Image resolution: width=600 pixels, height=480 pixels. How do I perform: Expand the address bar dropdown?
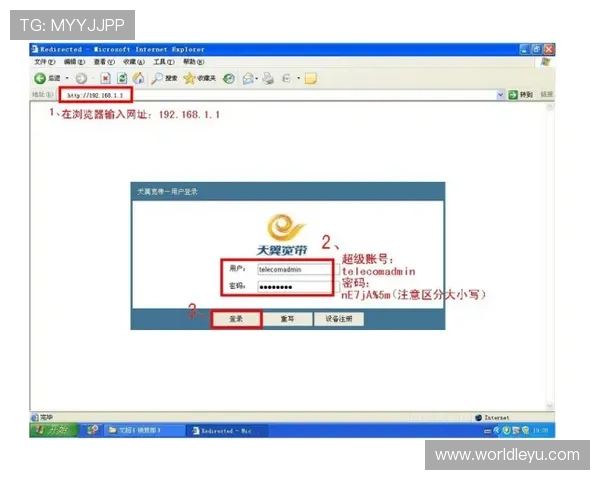[x=500, y=95]
